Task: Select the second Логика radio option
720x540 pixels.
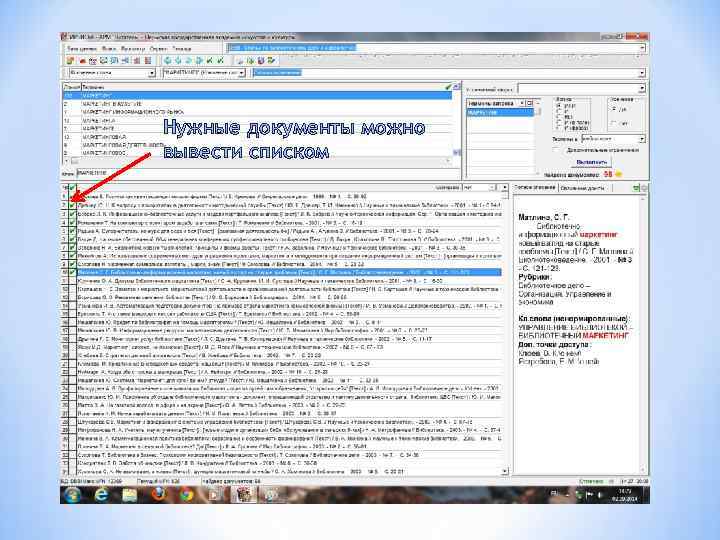Action: click(x=559, y=111)
